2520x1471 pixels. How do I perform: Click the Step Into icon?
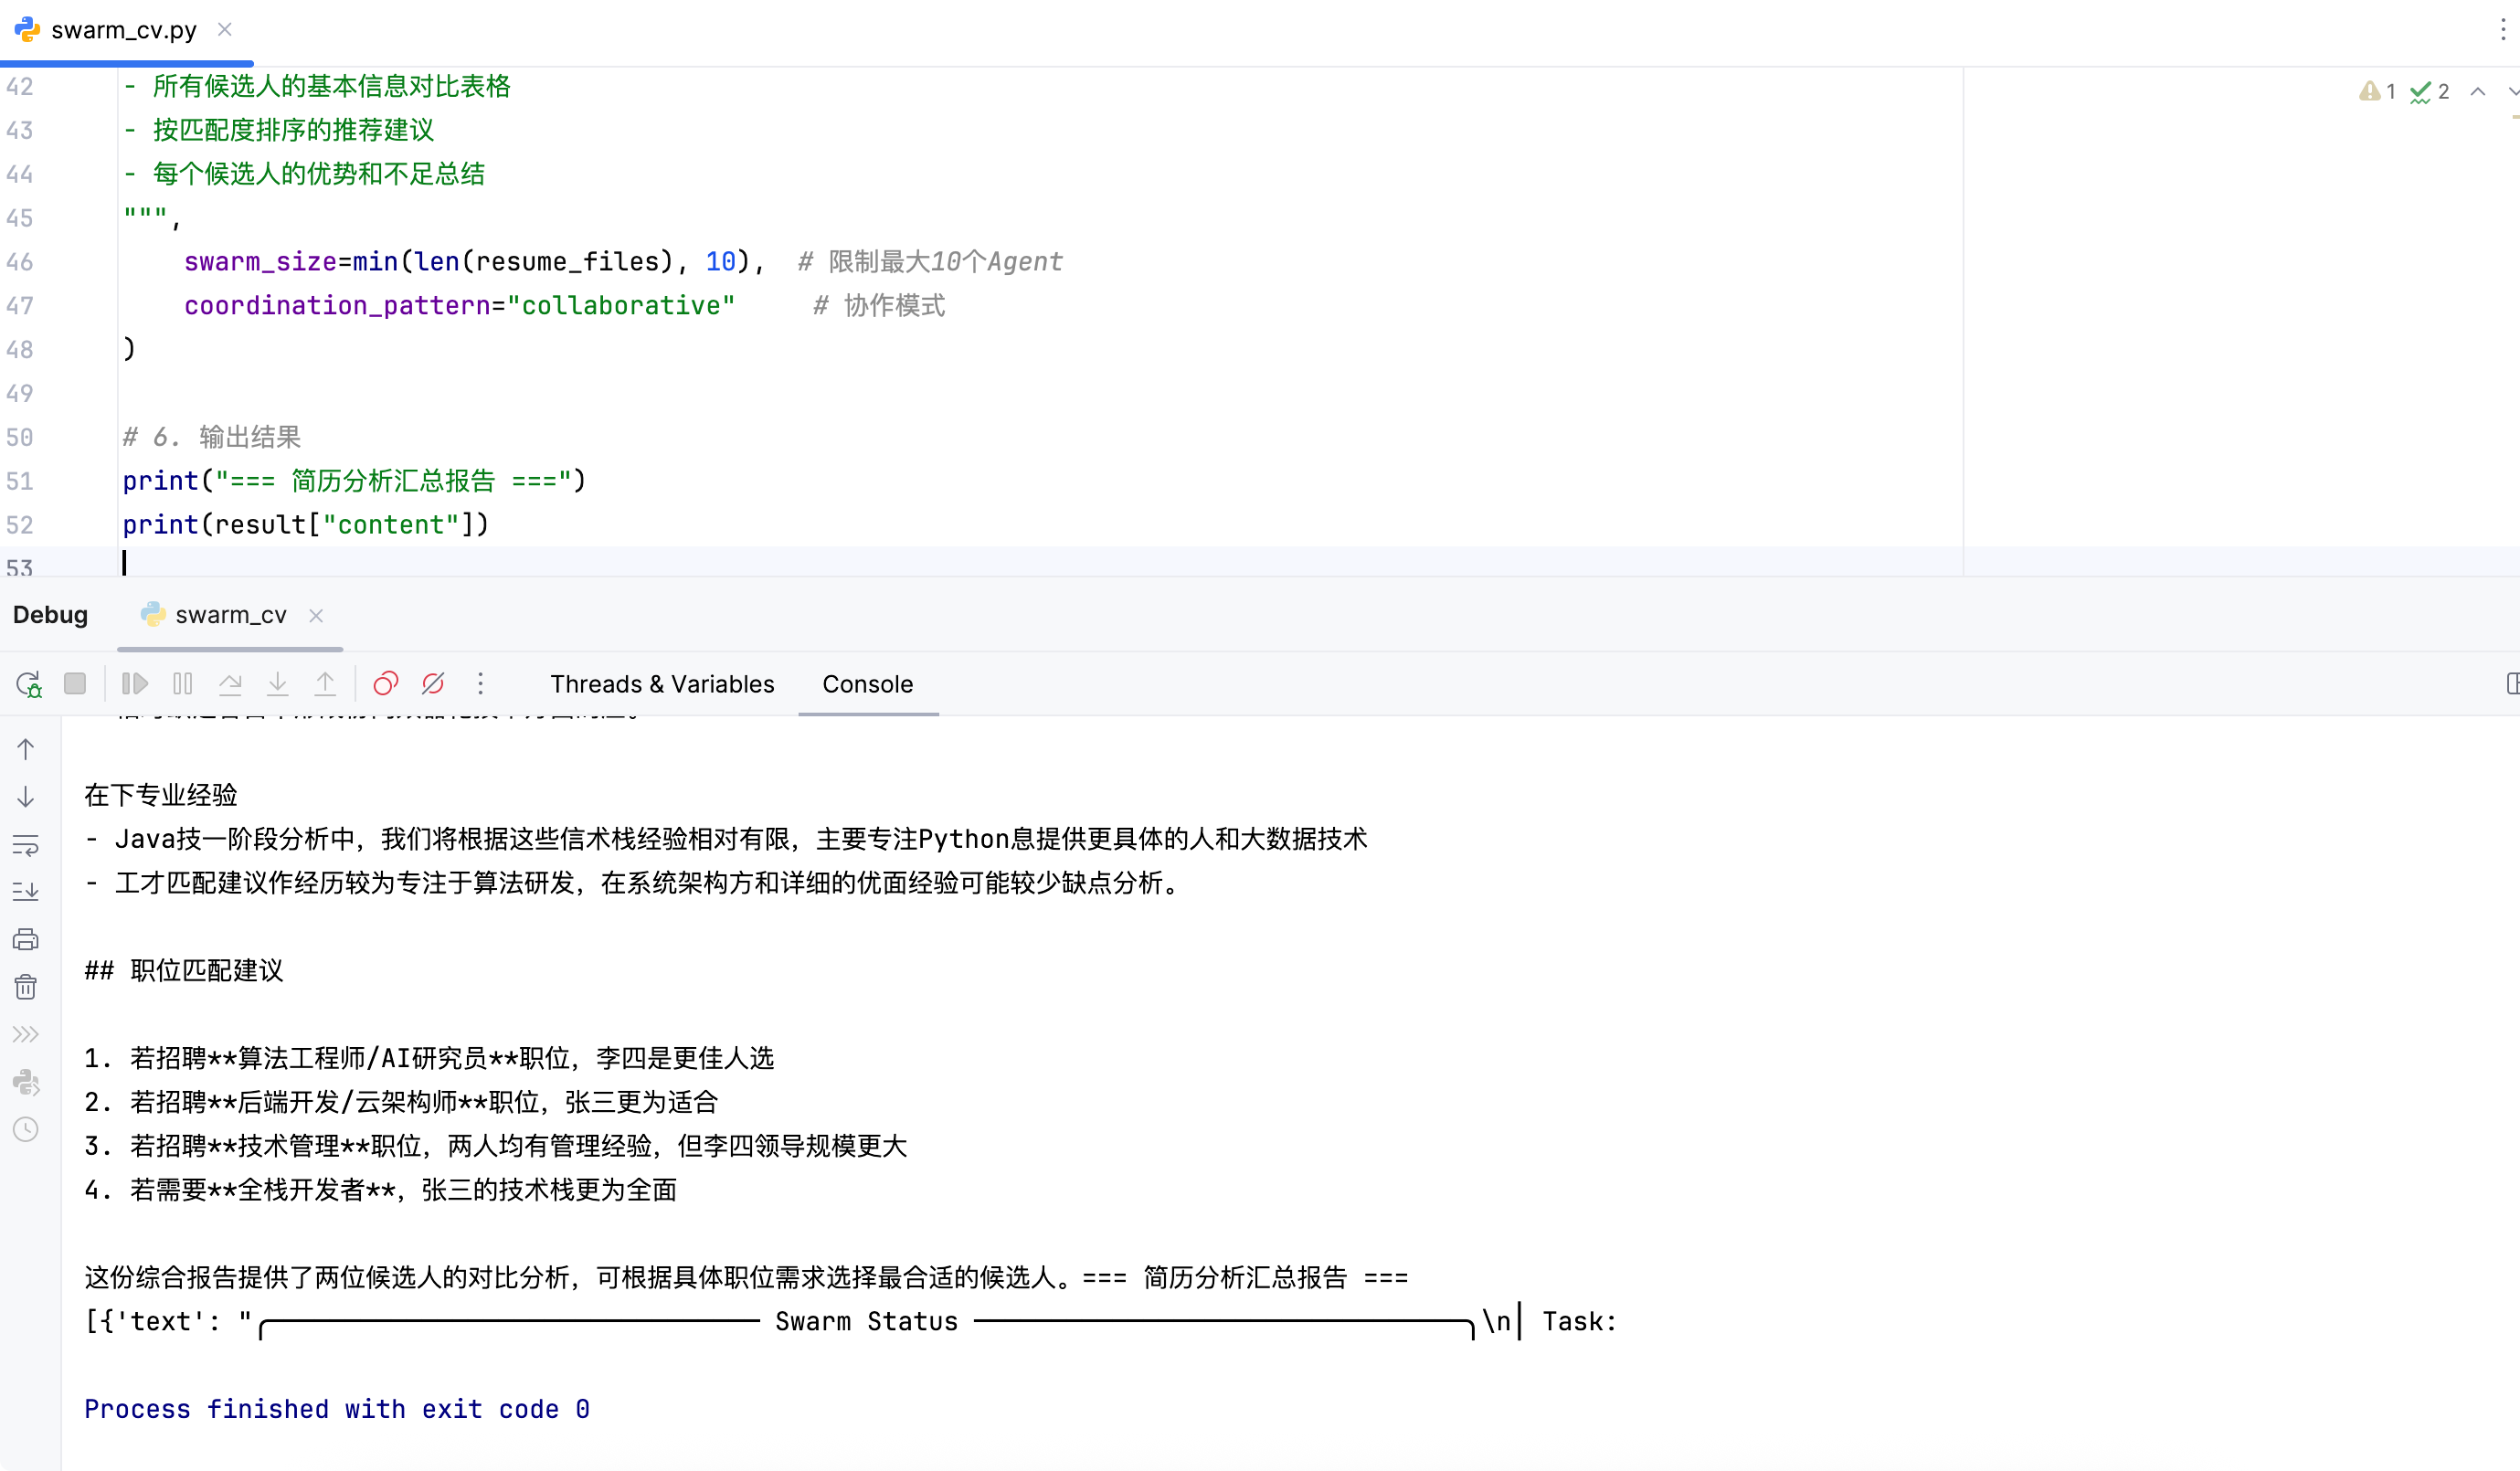(278, 684)
